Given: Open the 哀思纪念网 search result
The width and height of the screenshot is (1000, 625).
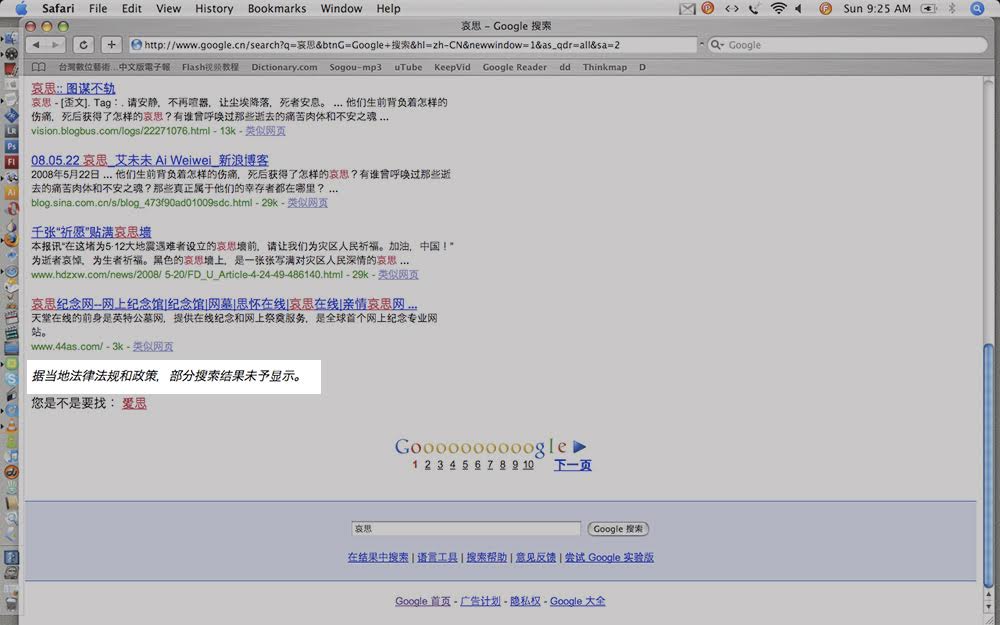Looking at the screenshot, I should (x=224, y=304).
